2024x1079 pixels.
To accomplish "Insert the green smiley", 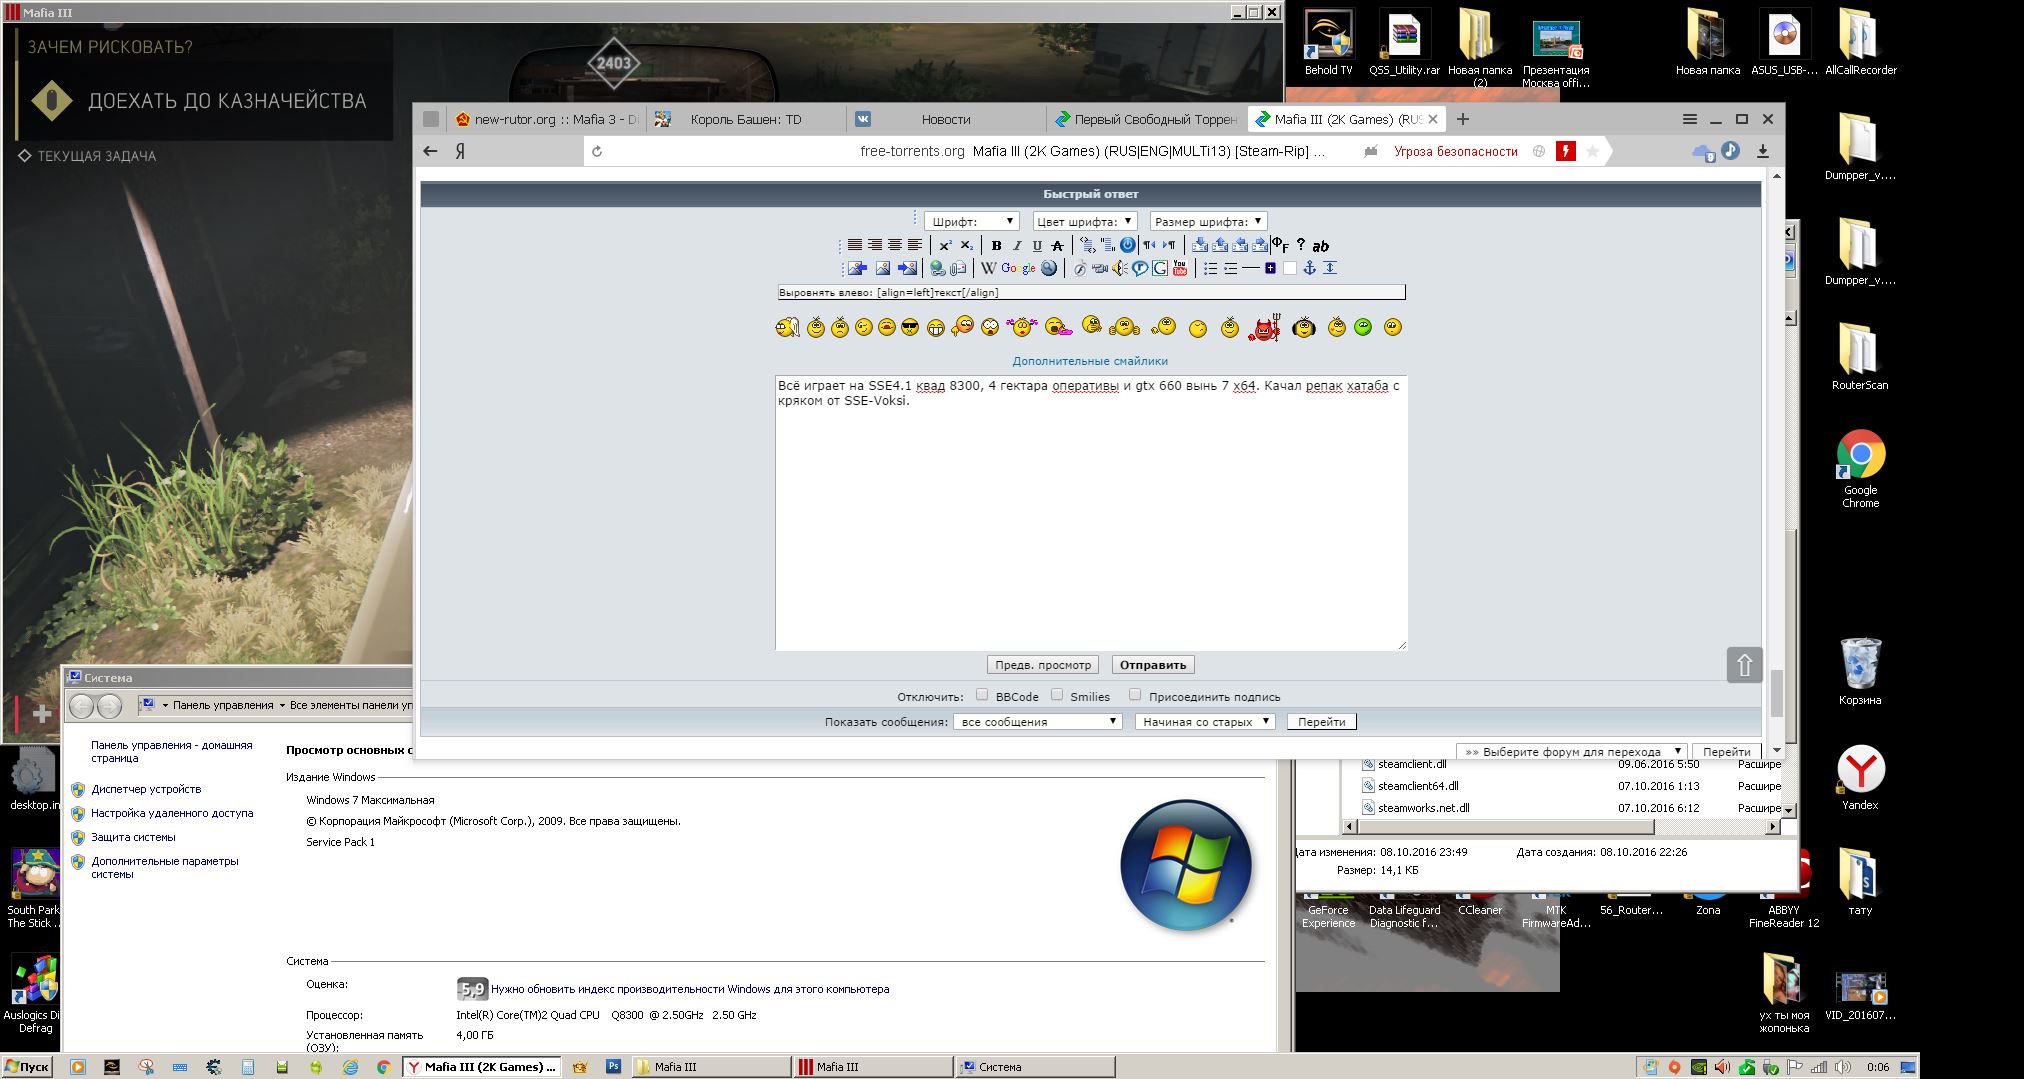I will [x=1362, y=327].
